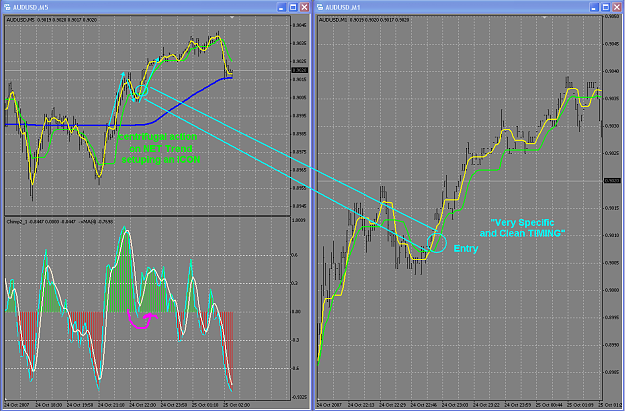The width and height of the screenshot is (625, 411).
Task: Click the AUDUSD,M5 title bar text
Action: [x=30, y=8]
